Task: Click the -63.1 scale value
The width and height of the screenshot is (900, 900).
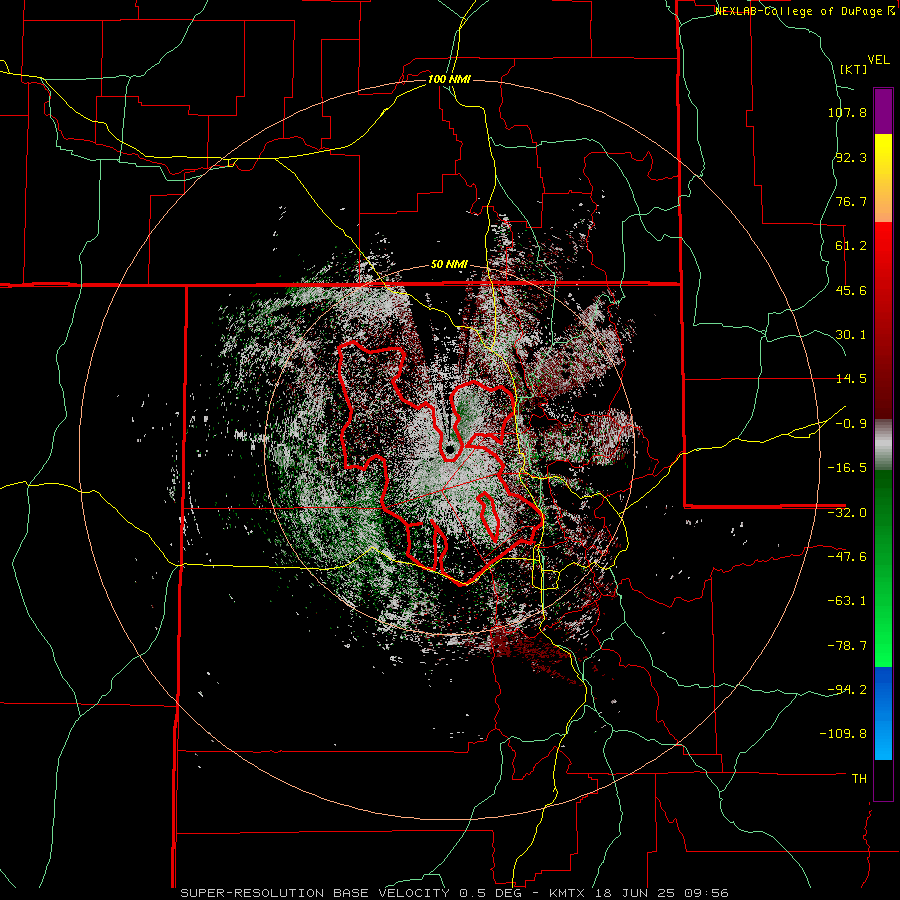Action: 847,601
